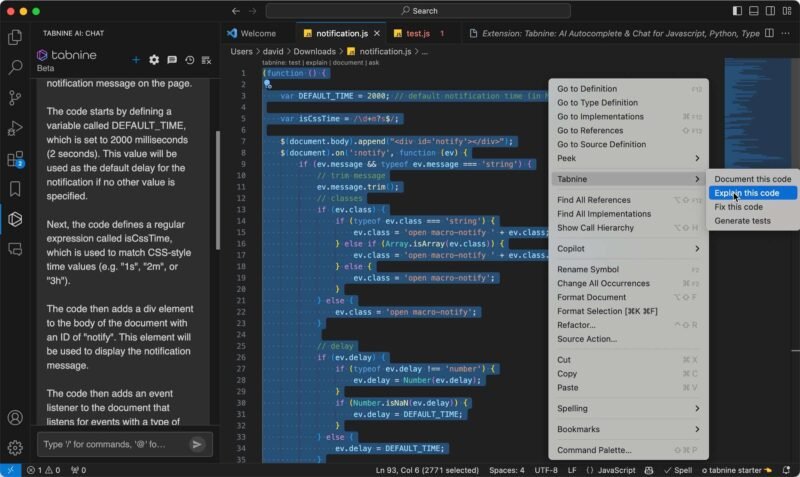Change indentation via Spaces: 4
800x477 pixels.
(x=507, y=470)
